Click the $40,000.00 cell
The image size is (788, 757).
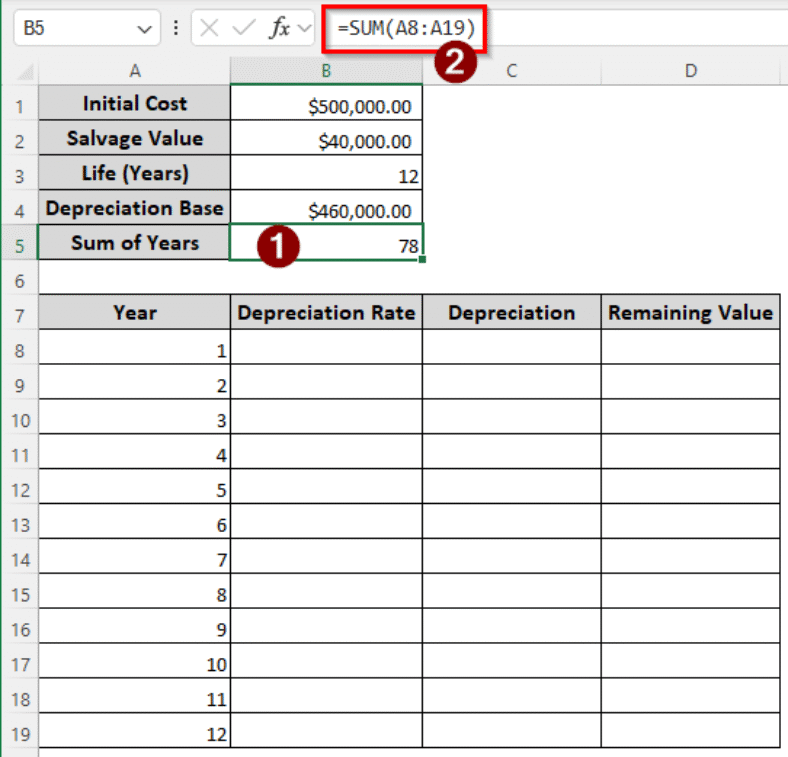coord(326,138)
